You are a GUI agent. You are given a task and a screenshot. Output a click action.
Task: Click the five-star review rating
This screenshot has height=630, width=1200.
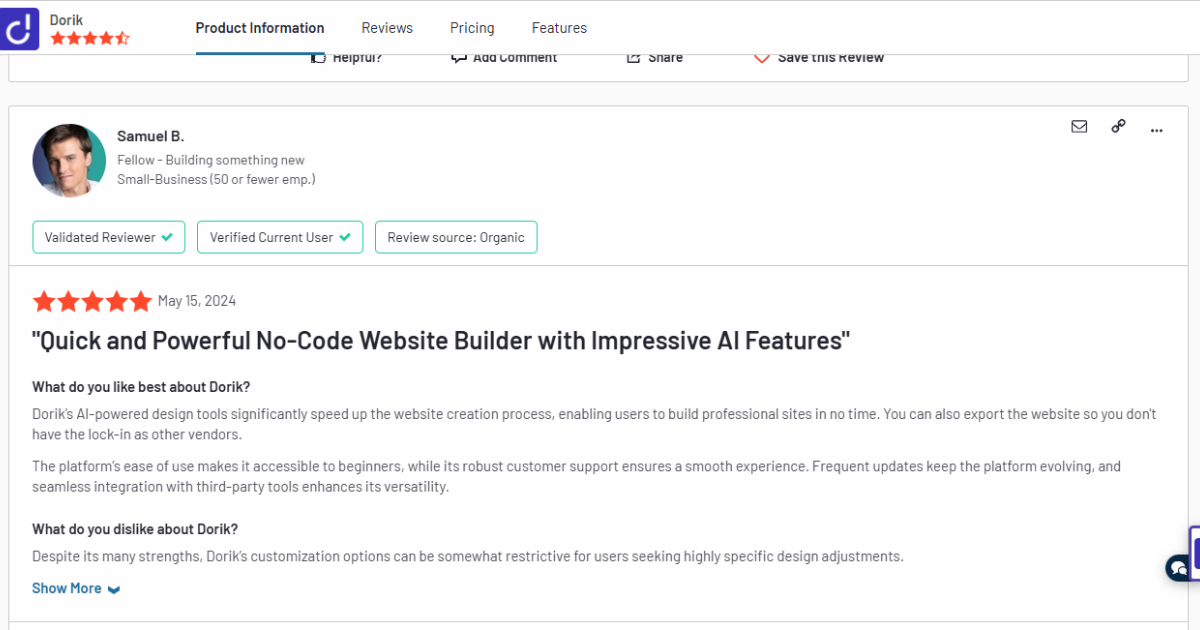[92, 301]
